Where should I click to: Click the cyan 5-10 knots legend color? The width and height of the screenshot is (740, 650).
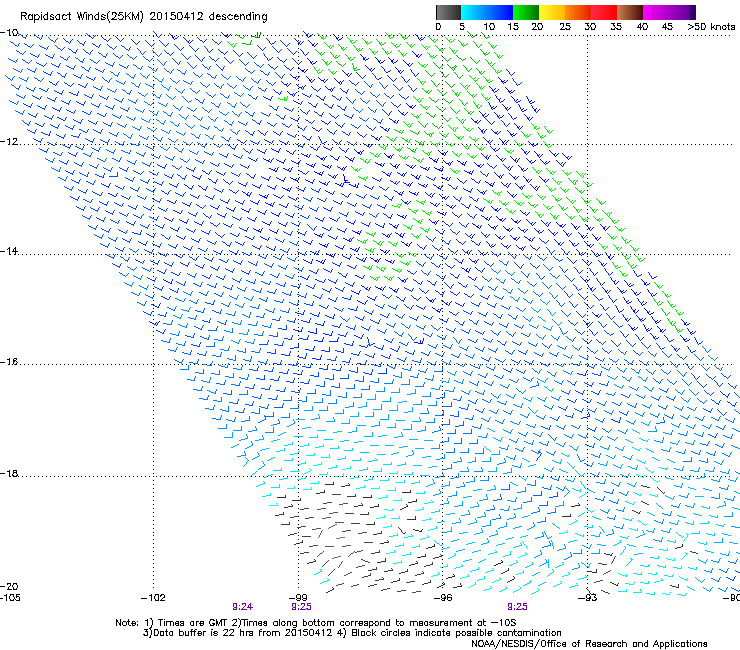[x=473, y=12]
